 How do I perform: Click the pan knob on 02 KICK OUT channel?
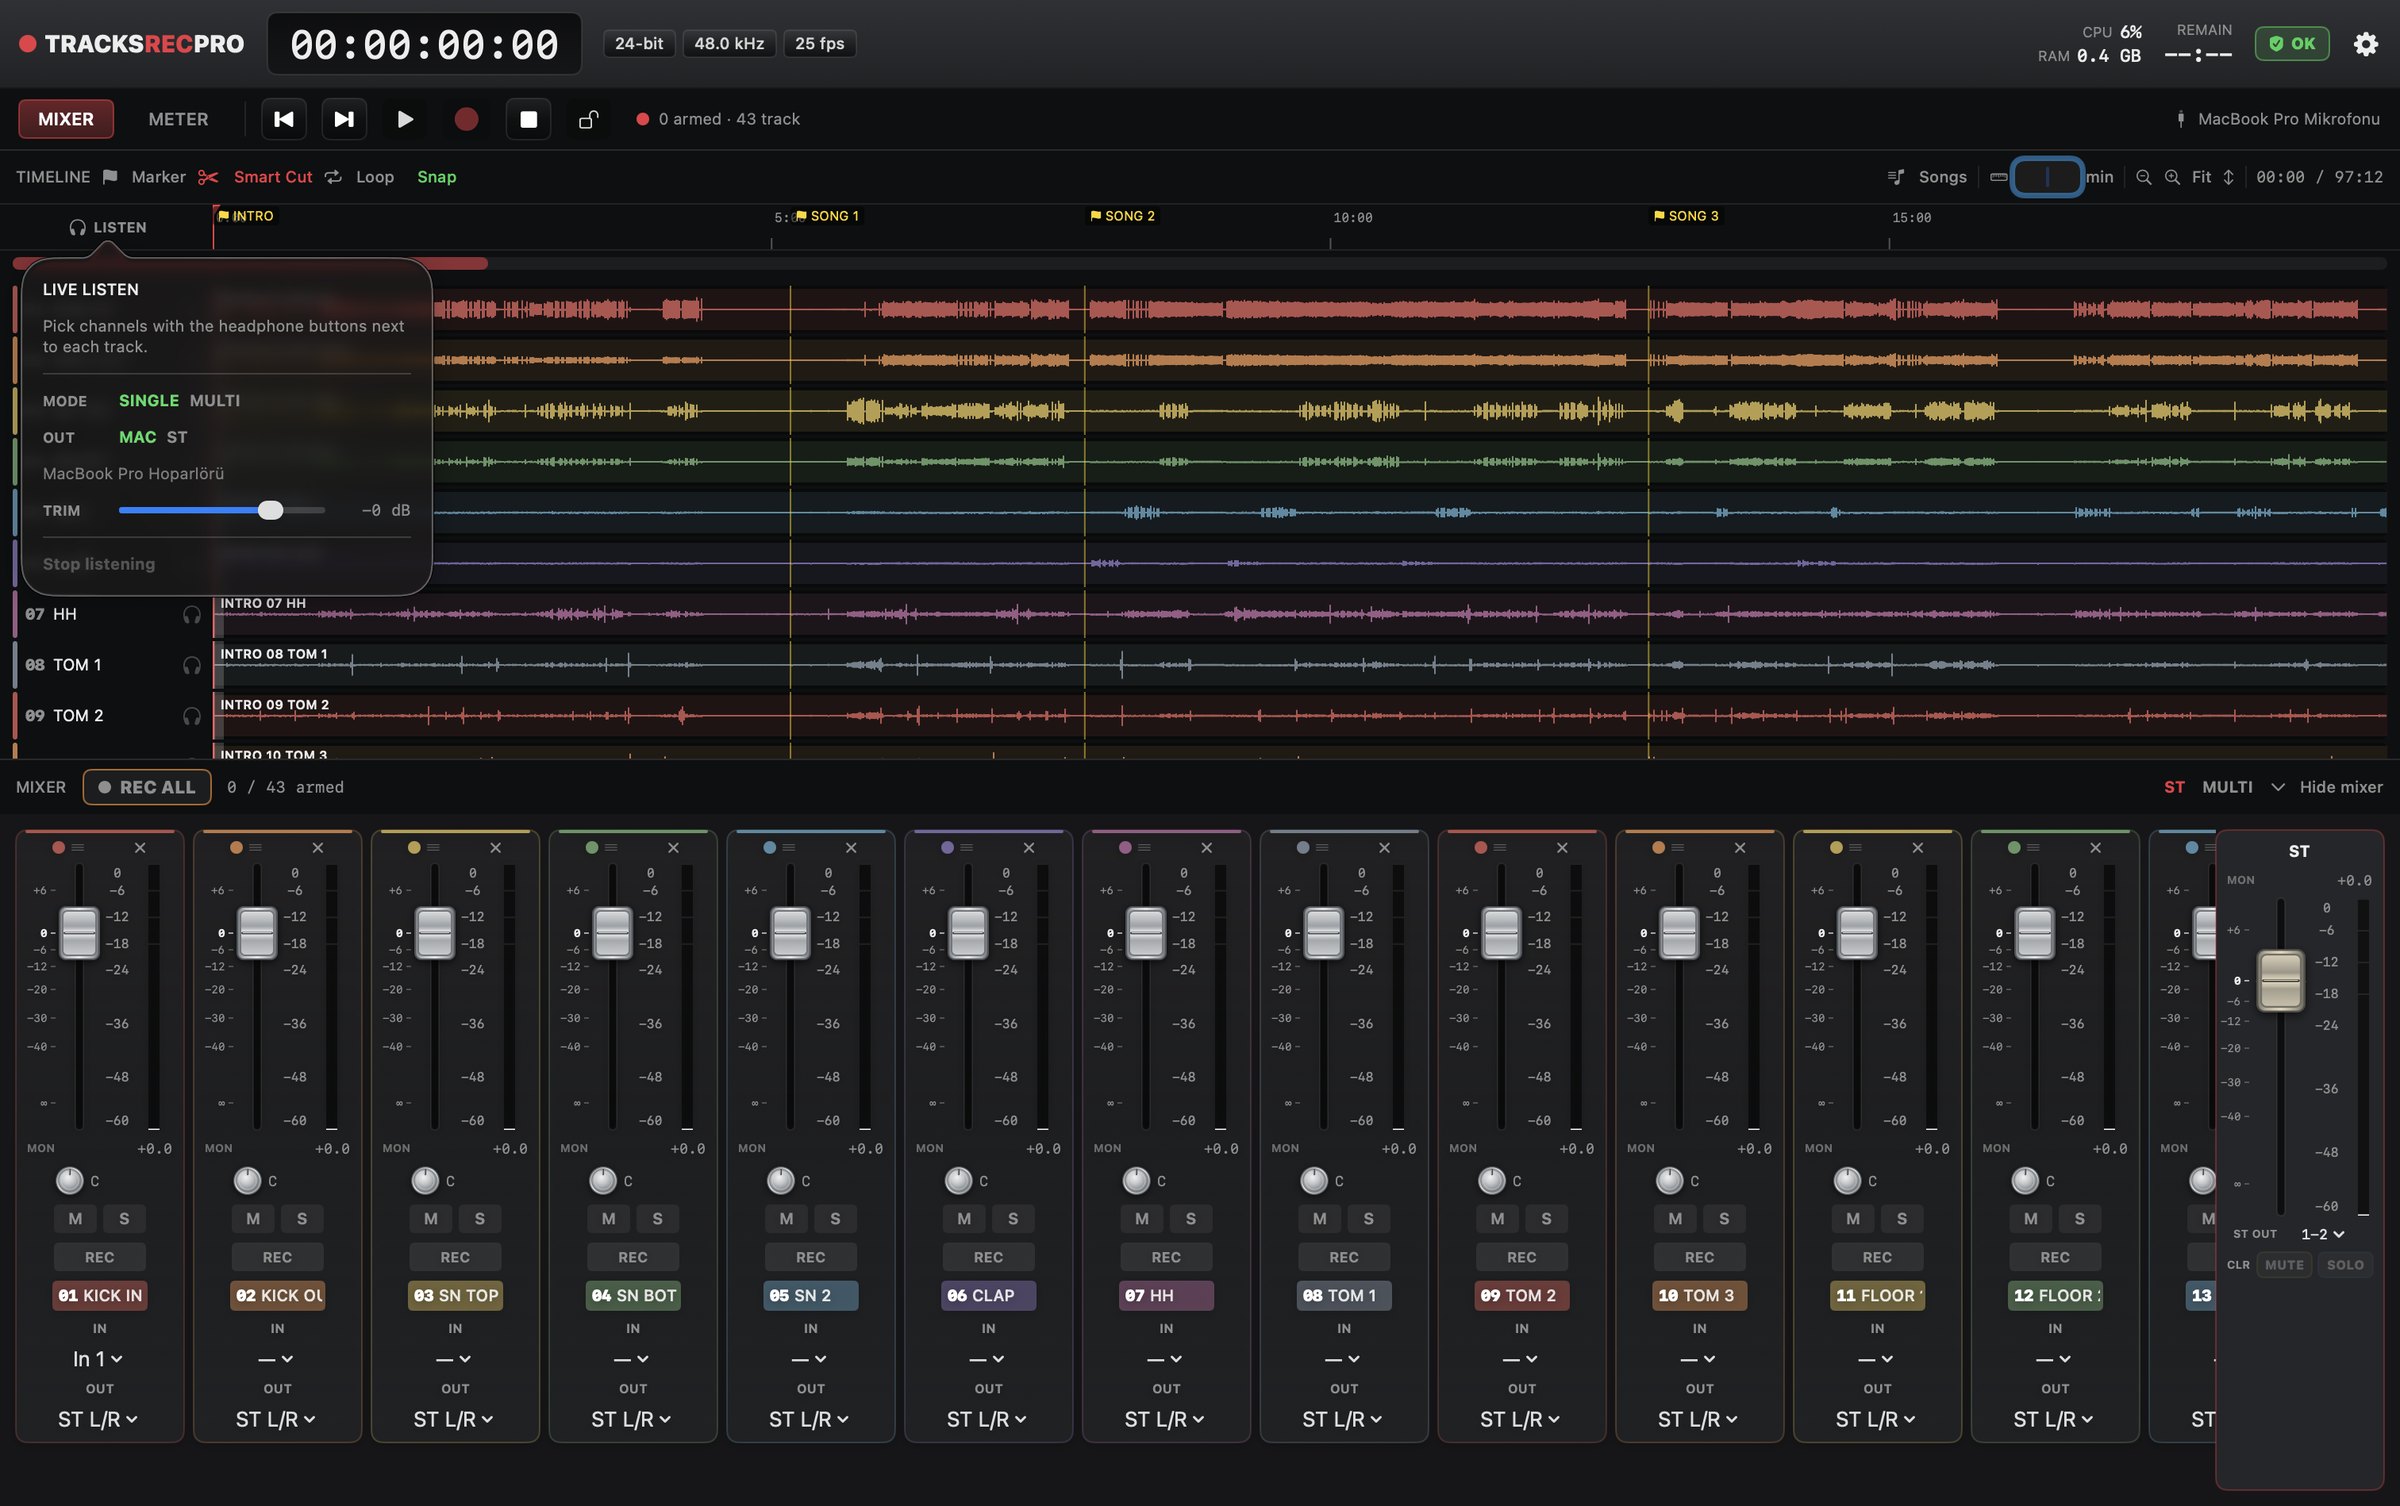[247, 1181]
